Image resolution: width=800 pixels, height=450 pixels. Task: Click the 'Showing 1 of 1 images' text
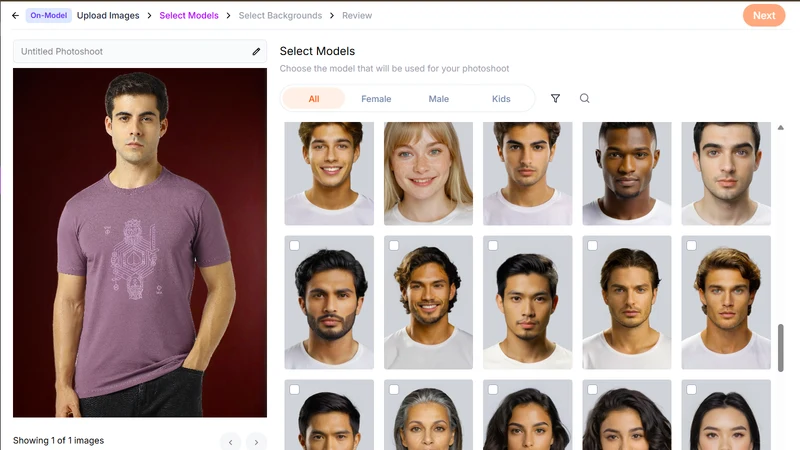pyautogui.click(x=58, y=440)
